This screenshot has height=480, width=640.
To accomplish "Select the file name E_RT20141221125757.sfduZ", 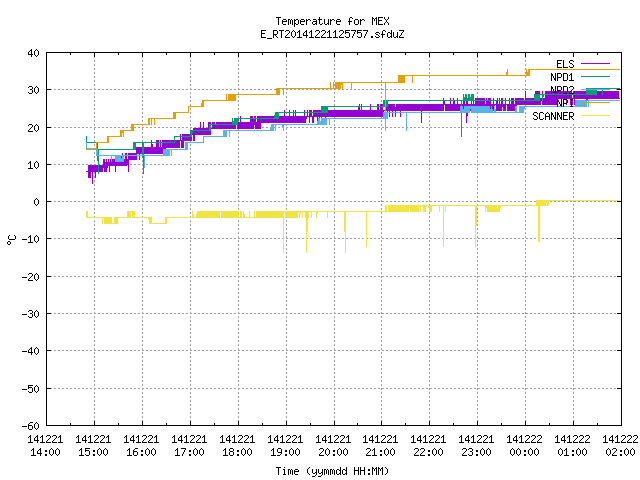I will [x=332, y=34].
